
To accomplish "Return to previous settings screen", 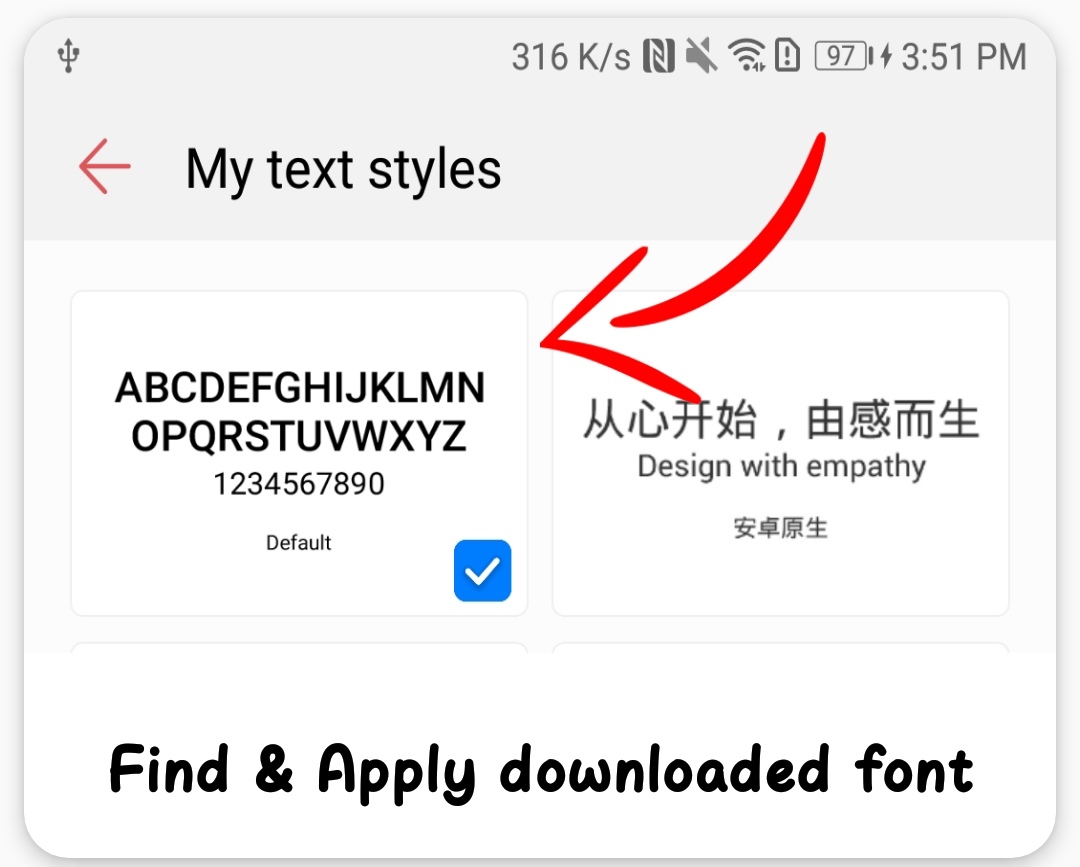I will click(x=103, y=168).
